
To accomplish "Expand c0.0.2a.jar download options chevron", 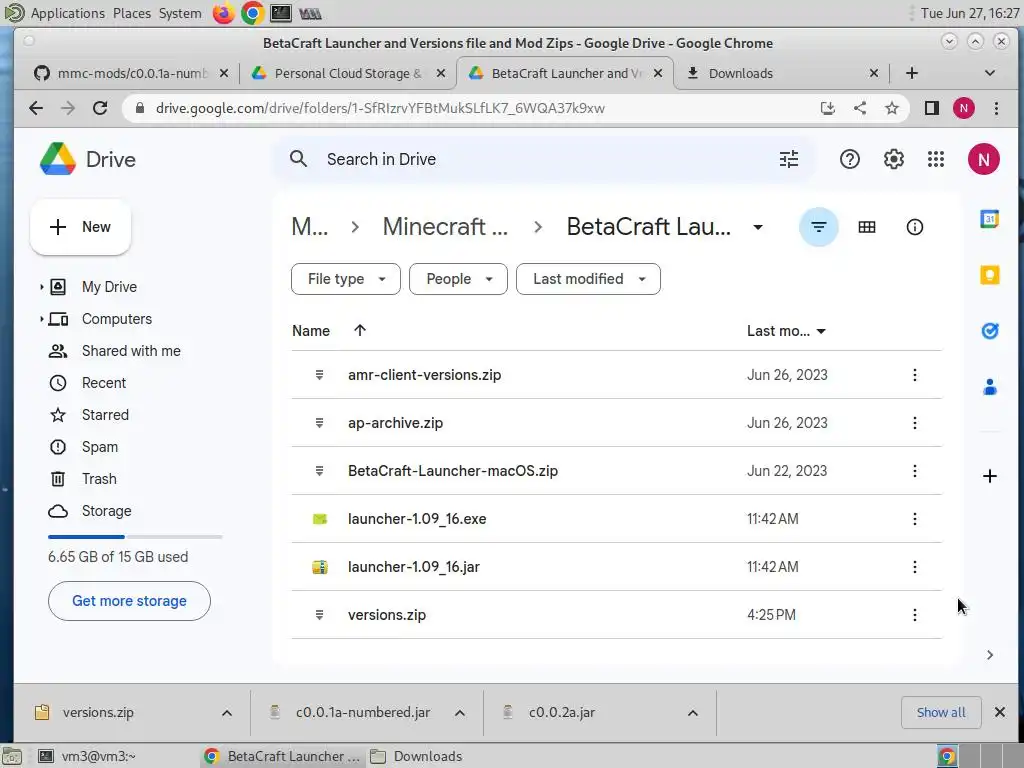I will [x=693, y=712].
